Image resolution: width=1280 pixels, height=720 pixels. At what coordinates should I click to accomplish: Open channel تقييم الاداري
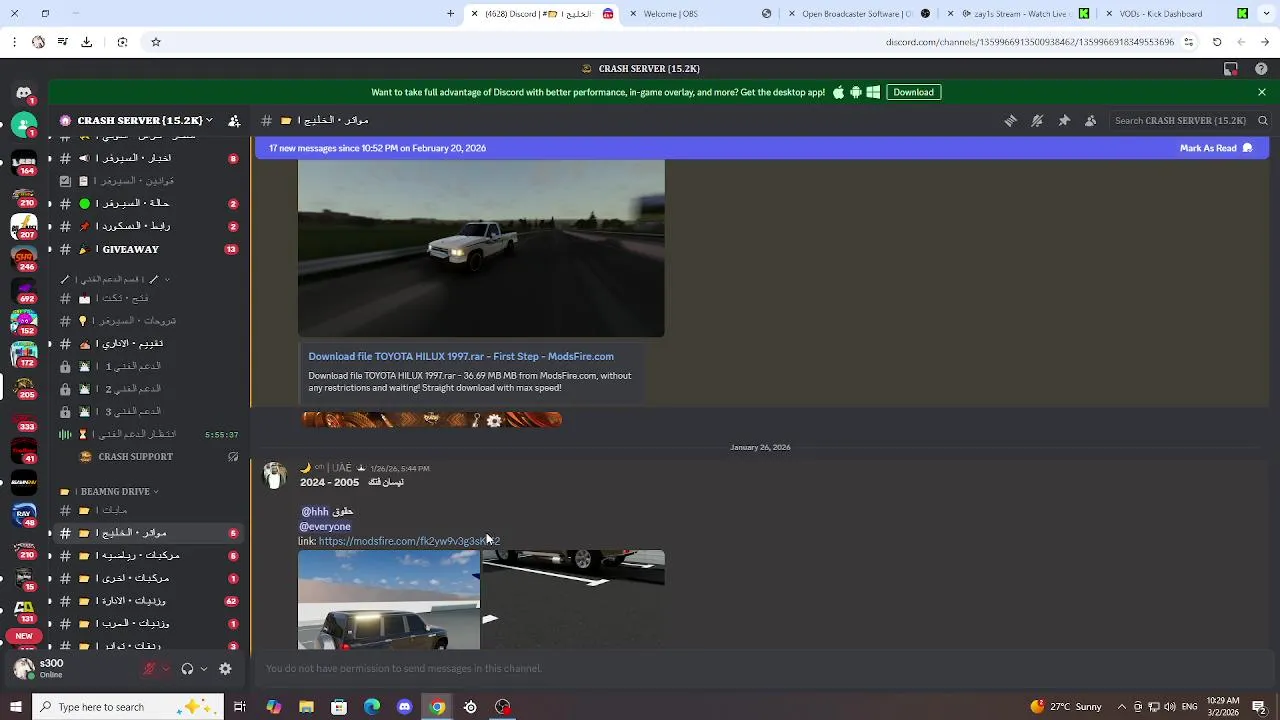pyautogui.click(x=148, y=344)
